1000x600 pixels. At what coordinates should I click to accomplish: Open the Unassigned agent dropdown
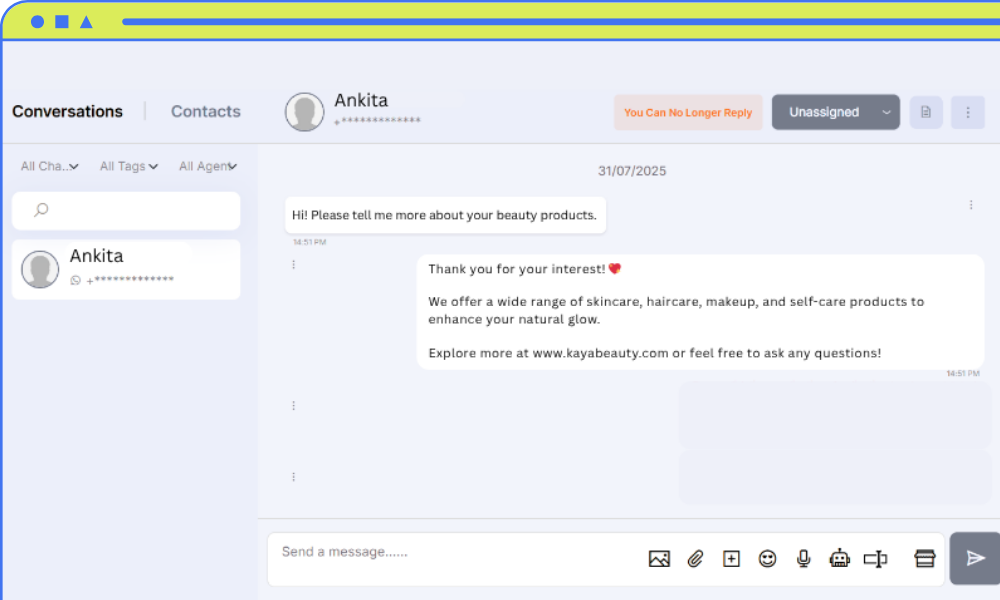coord(886,113)
